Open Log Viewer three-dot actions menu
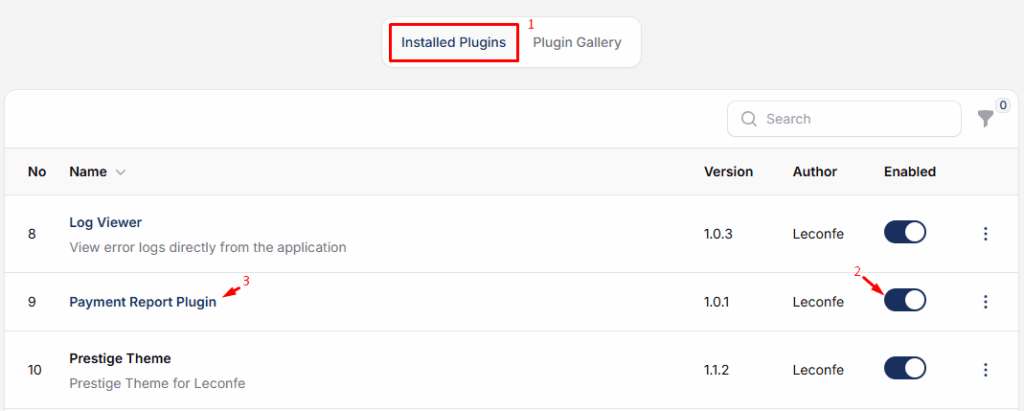 click(x=985, y=234)
